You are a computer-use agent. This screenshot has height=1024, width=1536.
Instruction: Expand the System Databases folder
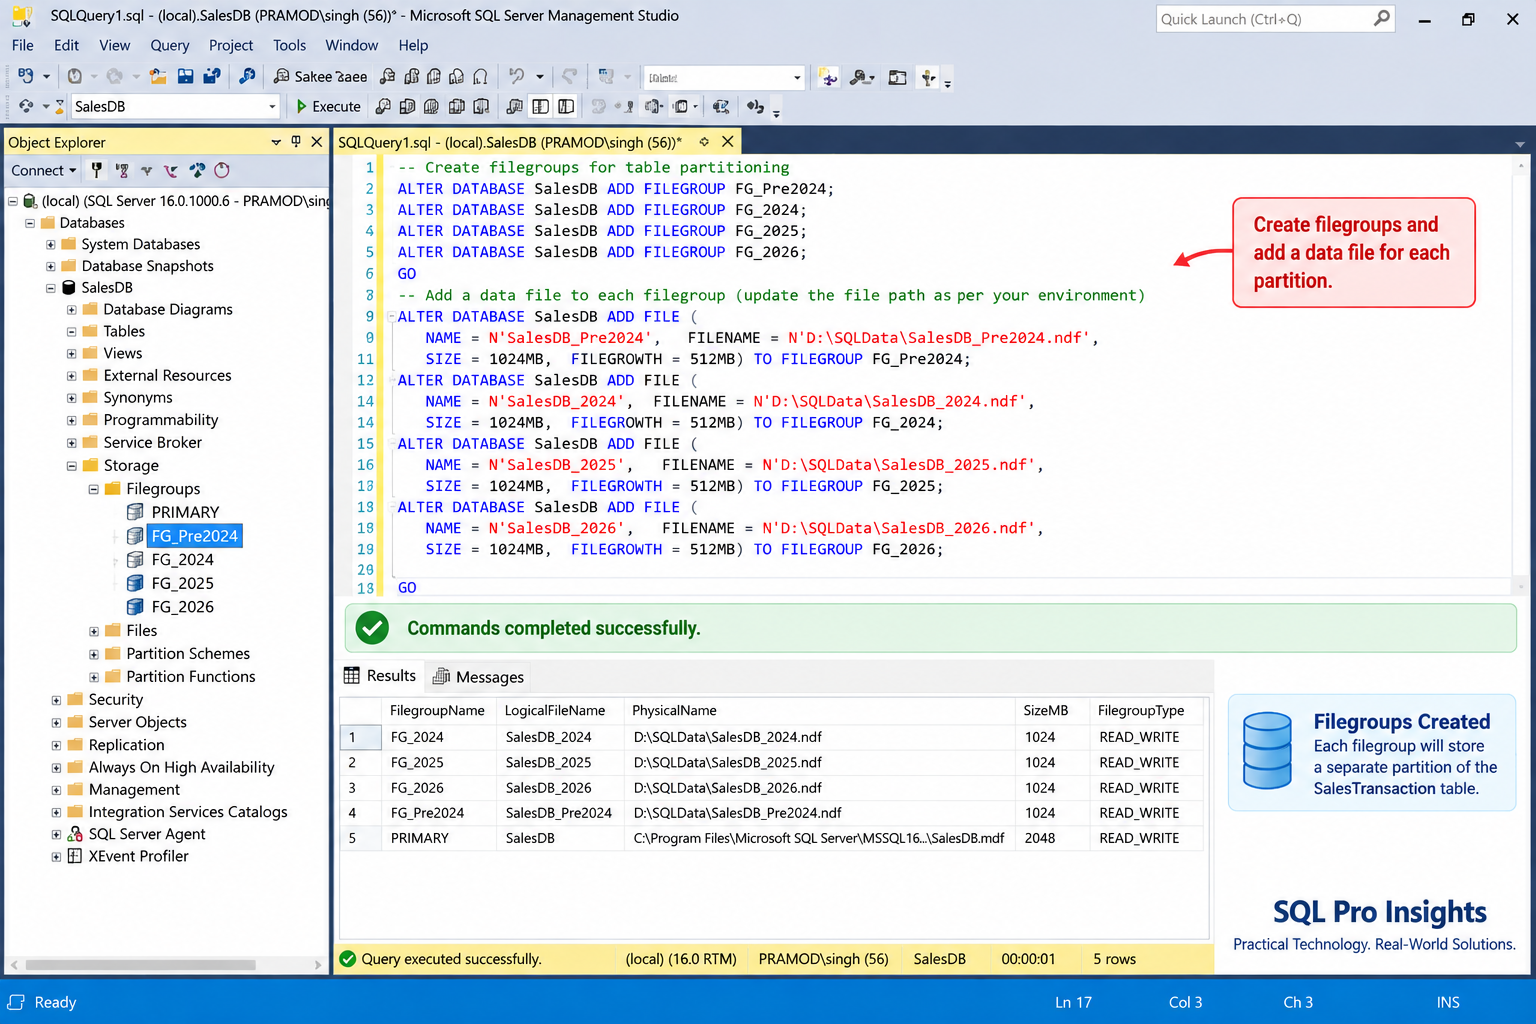click(50, 245)
